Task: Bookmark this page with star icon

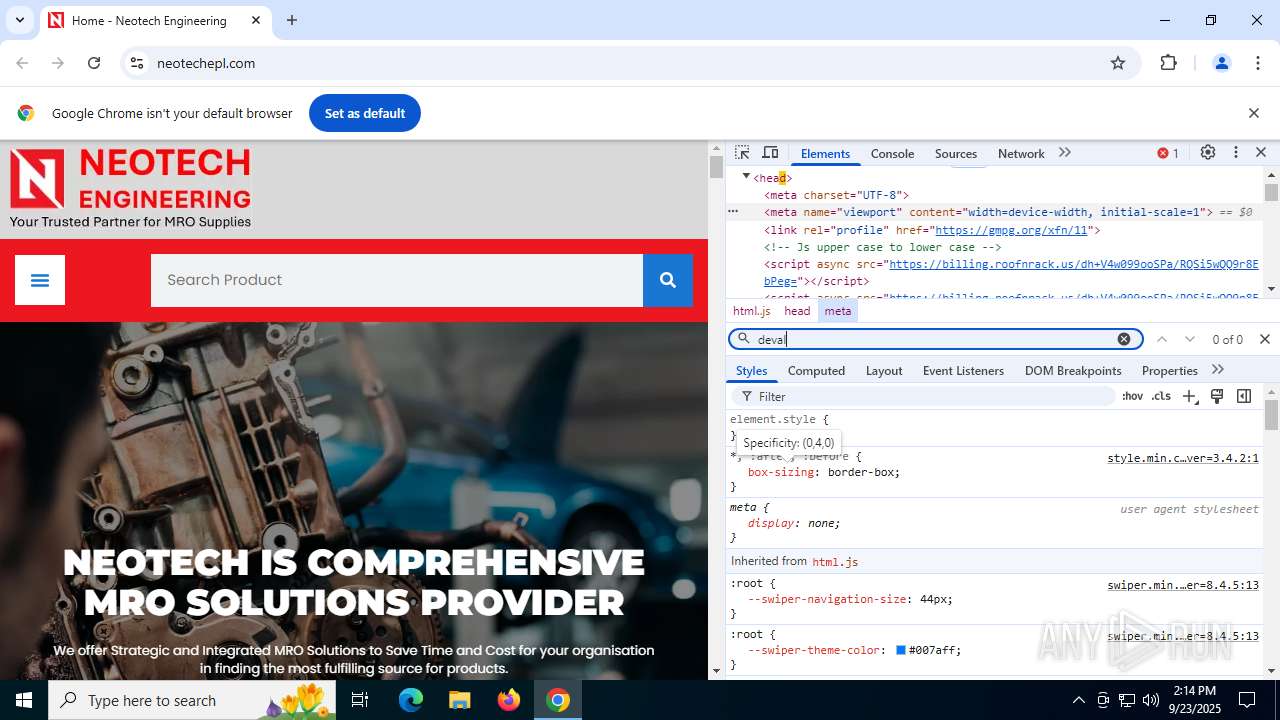Action: point(1118,63)
